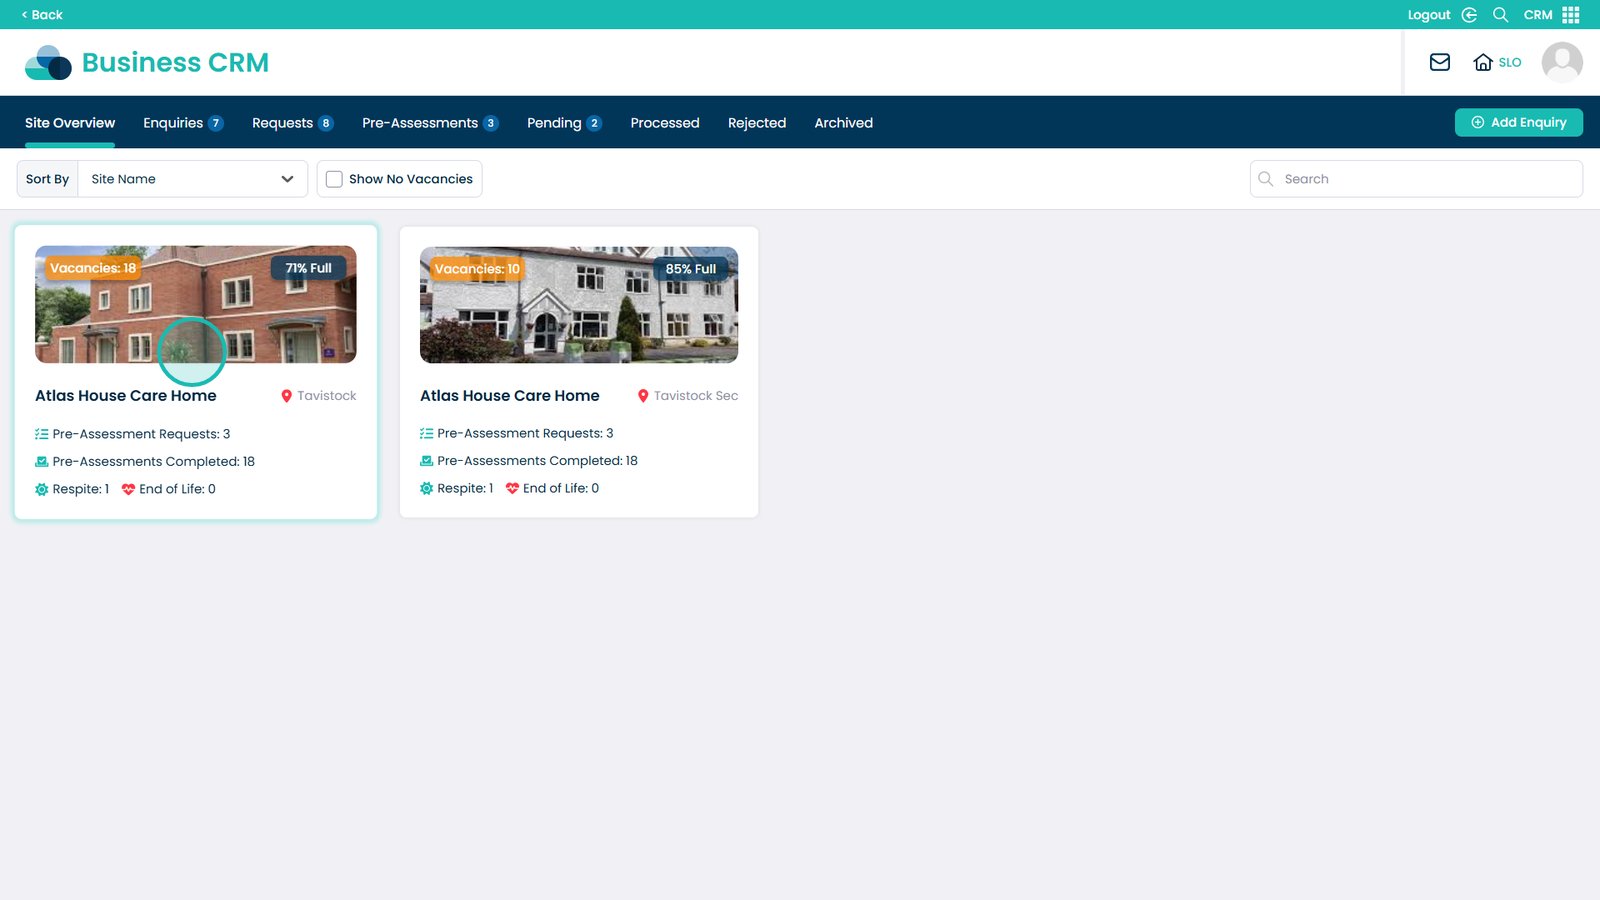Click the SLO home icon
Screen dimensions: 1600x900
[1483, 62]
